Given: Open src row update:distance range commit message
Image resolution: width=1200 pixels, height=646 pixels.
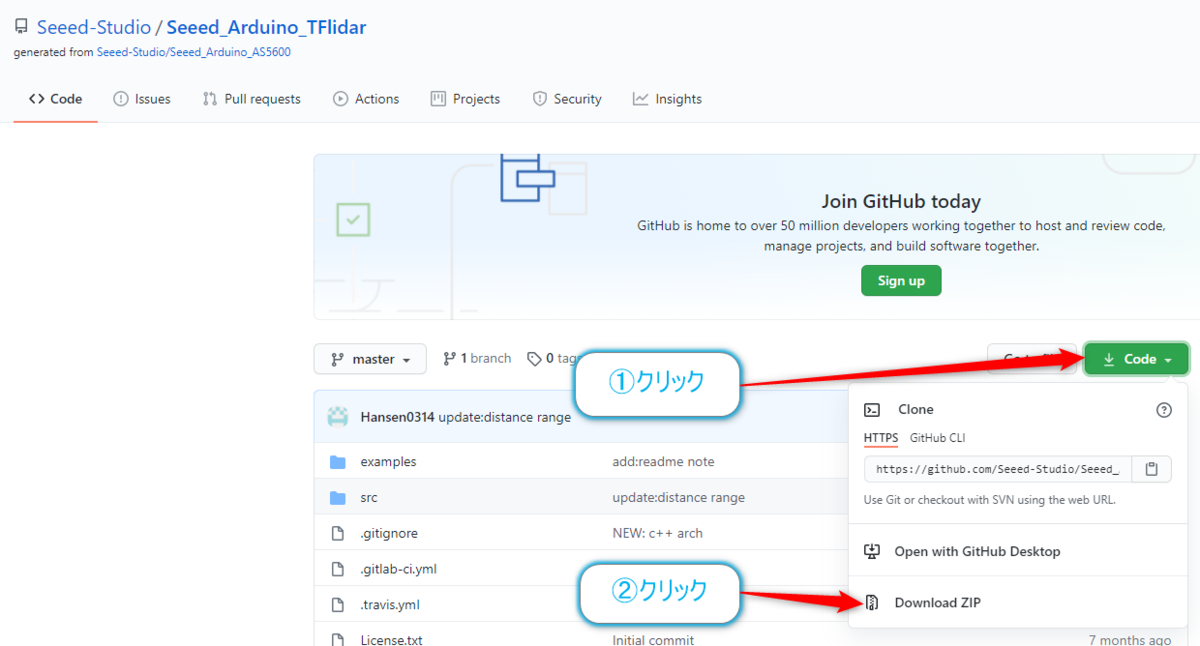Looking at the screenshot, I should (678, 497).
